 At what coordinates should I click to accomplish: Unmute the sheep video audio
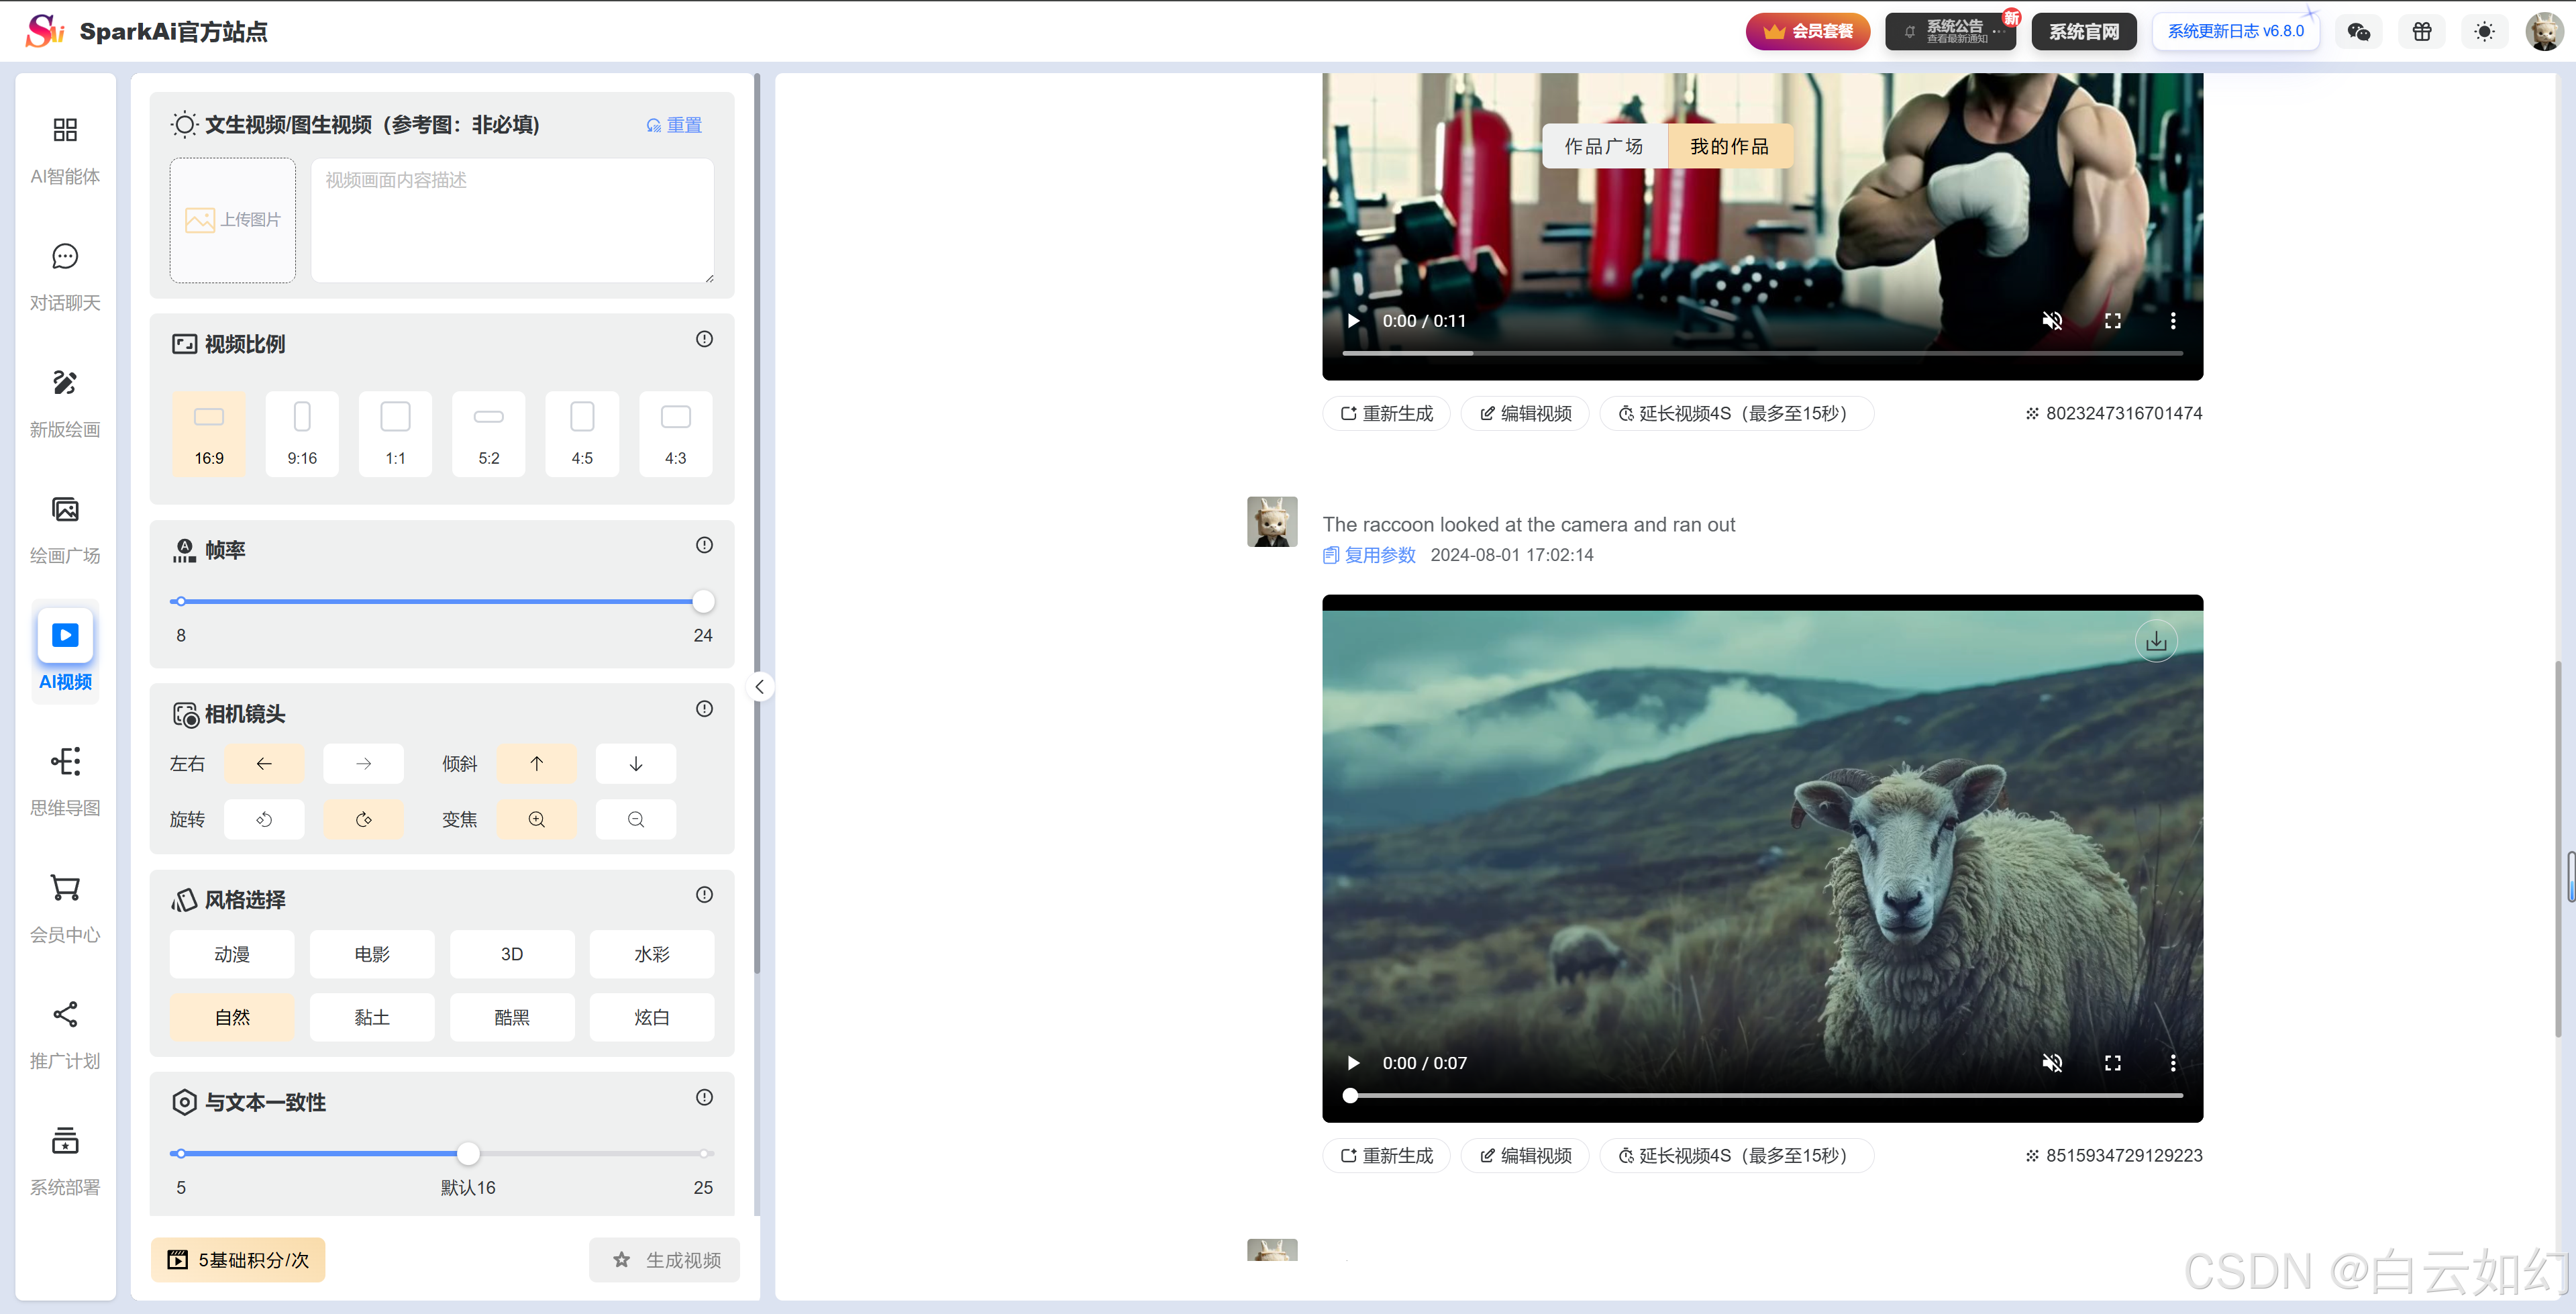(x=2052, y=1063)
